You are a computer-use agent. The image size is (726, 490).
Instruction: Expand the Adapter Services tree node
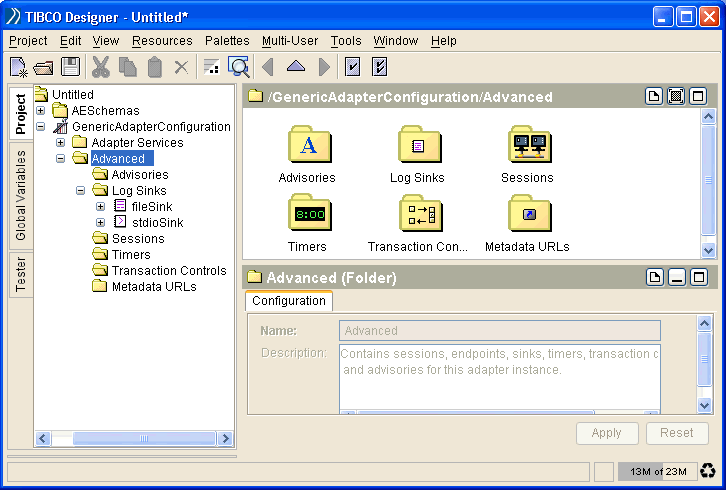click(61, 143)
